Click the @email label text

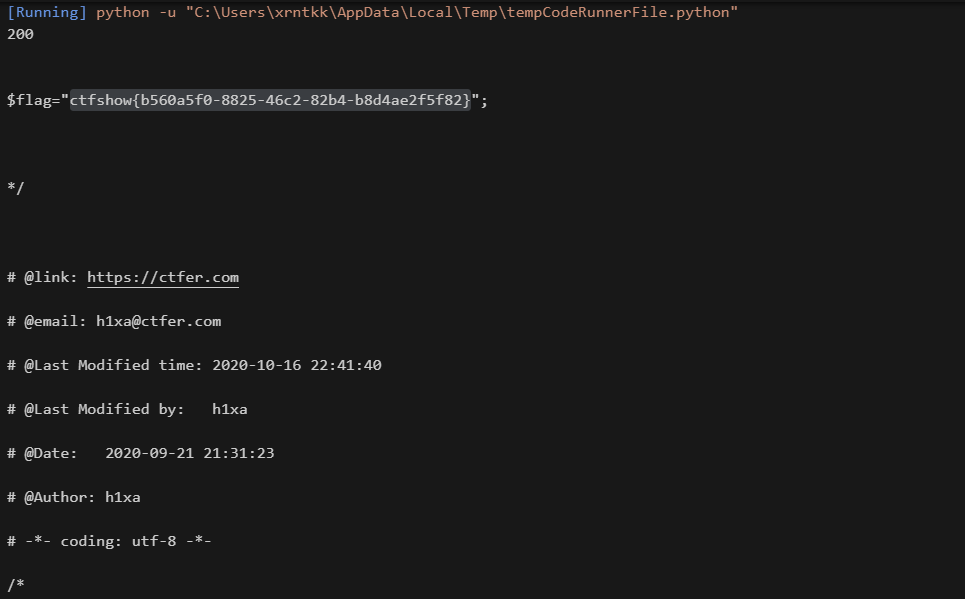pyautogui.click(x=55, y=321)
